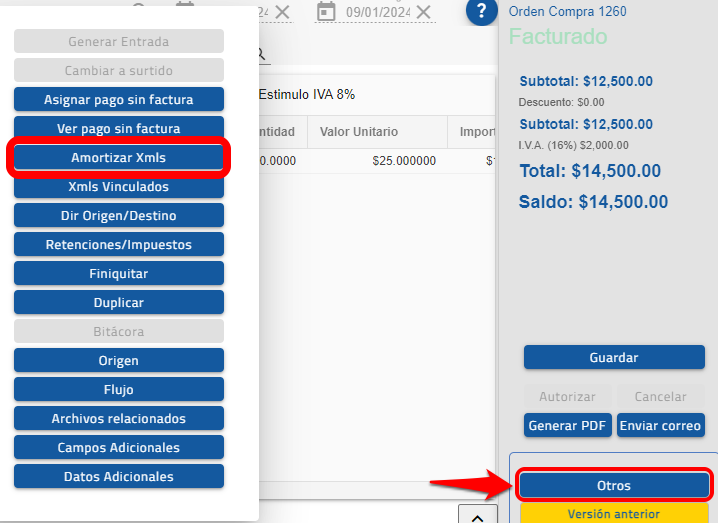Open Dir Origen/Destino option
The height and width of the screenshot is (523, 718).
point(119,216)
